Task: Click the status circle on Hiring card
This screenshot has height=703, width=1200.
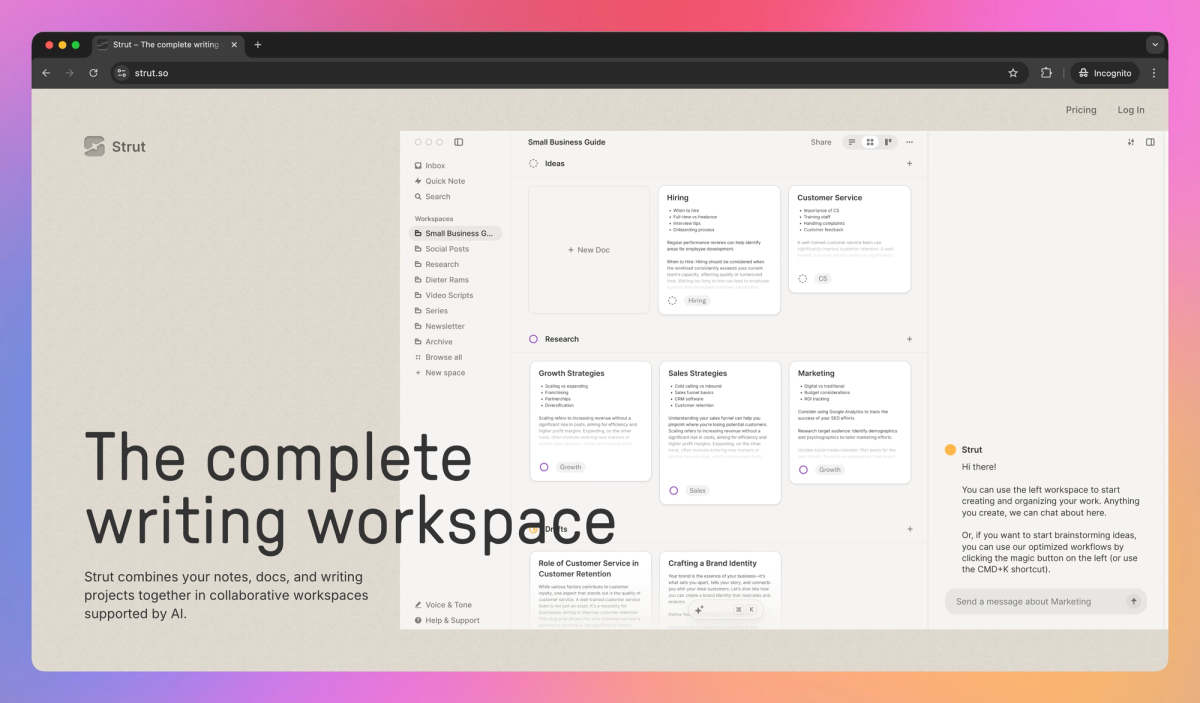Action: 672,301
